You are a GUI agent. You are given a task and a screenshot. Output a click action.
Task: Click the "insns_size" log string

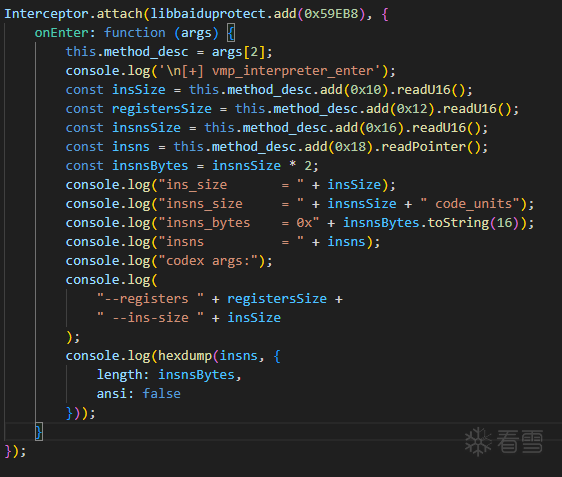point(231,204)
